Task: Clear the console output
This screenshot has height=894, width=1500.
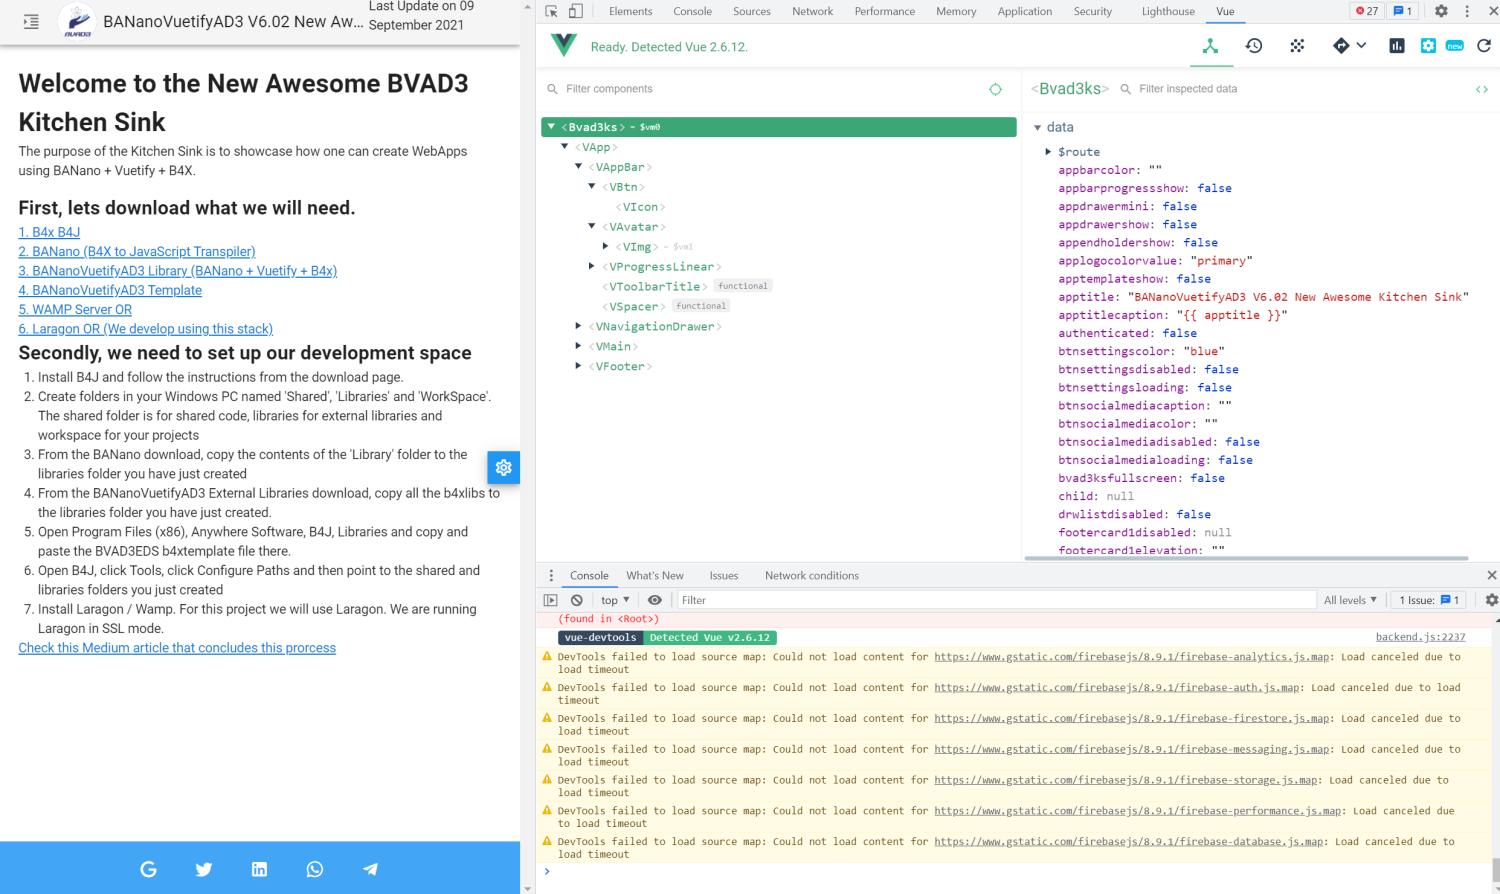Action: point(577,600)
